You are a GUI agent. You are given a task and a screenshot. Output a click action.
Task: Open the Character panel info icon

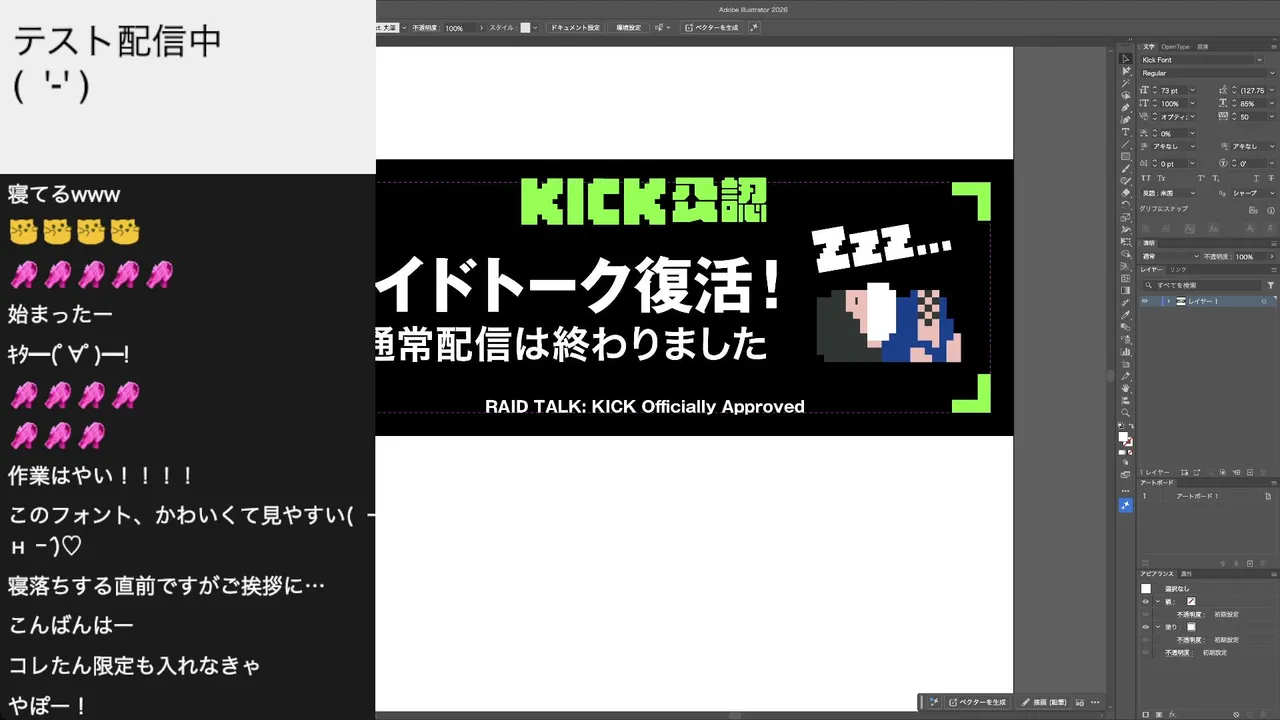1271,211
